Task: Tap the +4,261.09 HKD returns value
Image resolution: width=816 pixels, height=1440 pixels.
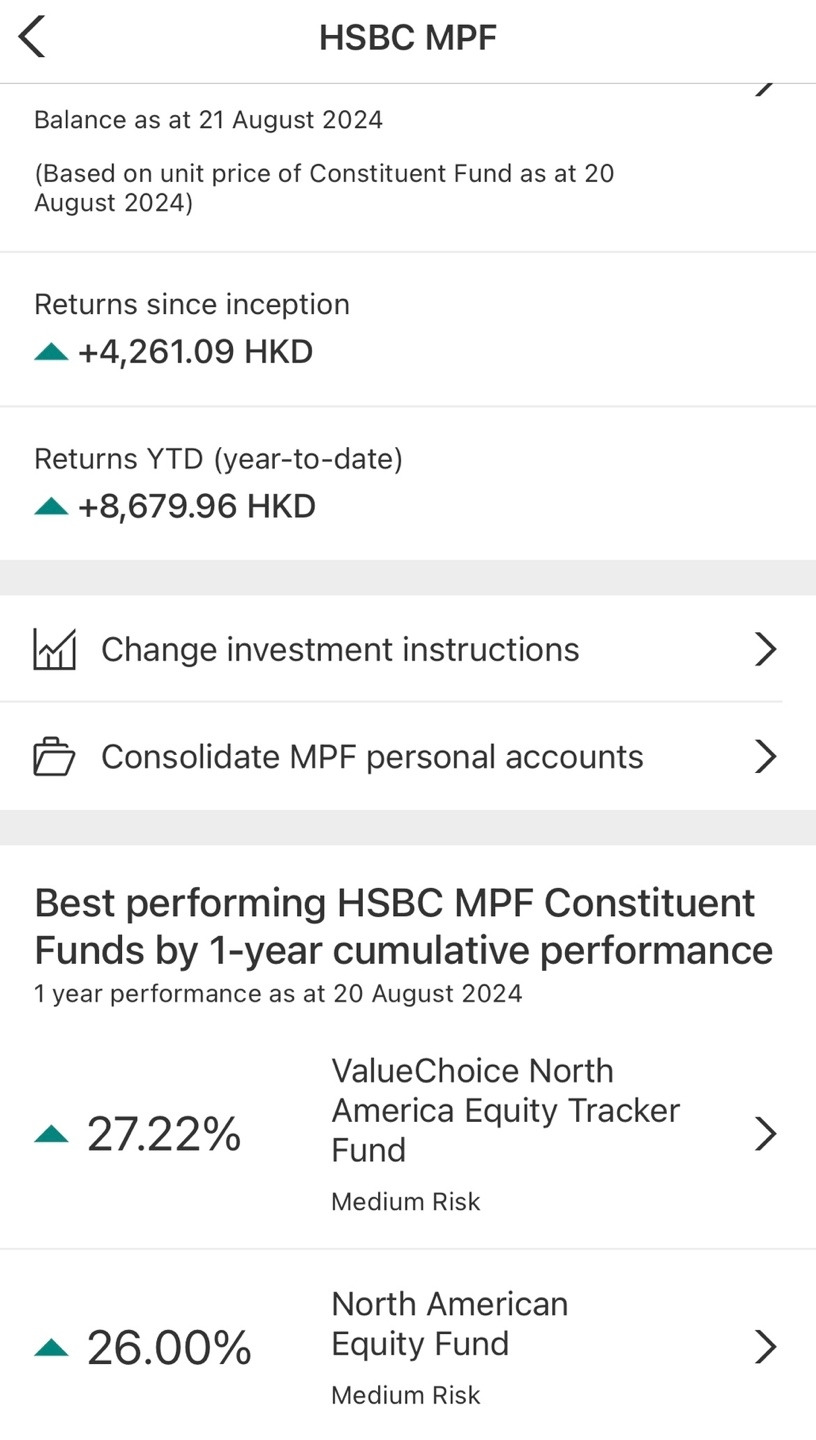Action: pyautogui.click(x=196, y=352)
